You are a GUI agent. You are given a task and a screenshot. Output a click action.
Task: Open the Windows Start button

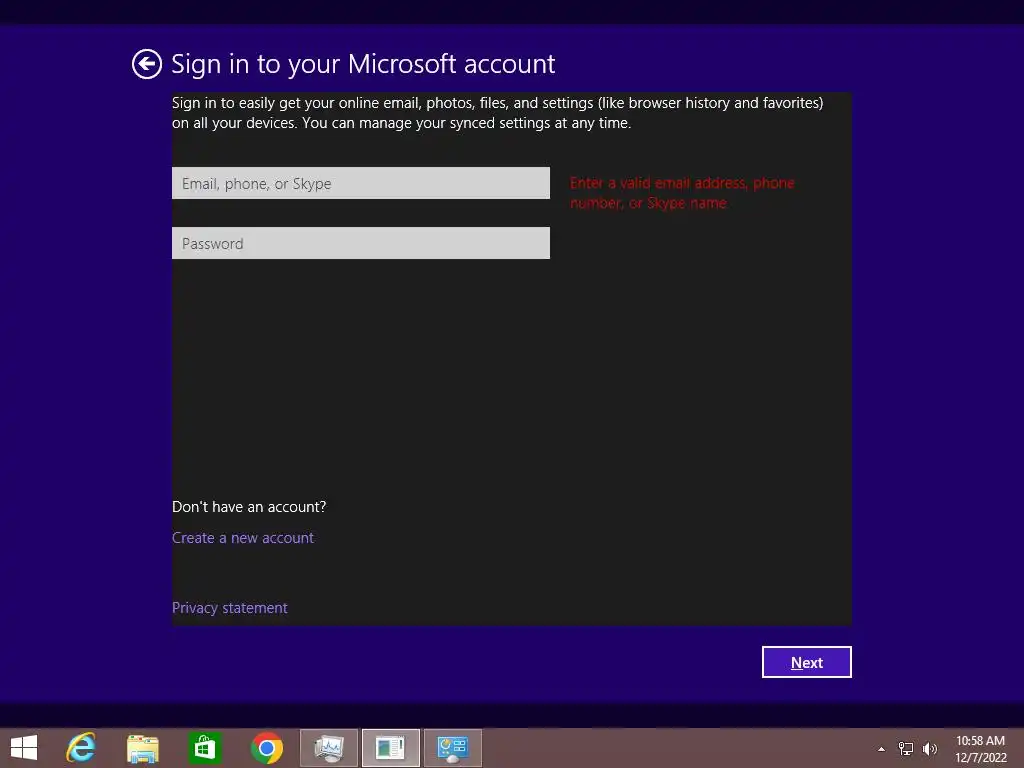pyautogui.click(x=24, y=748)
